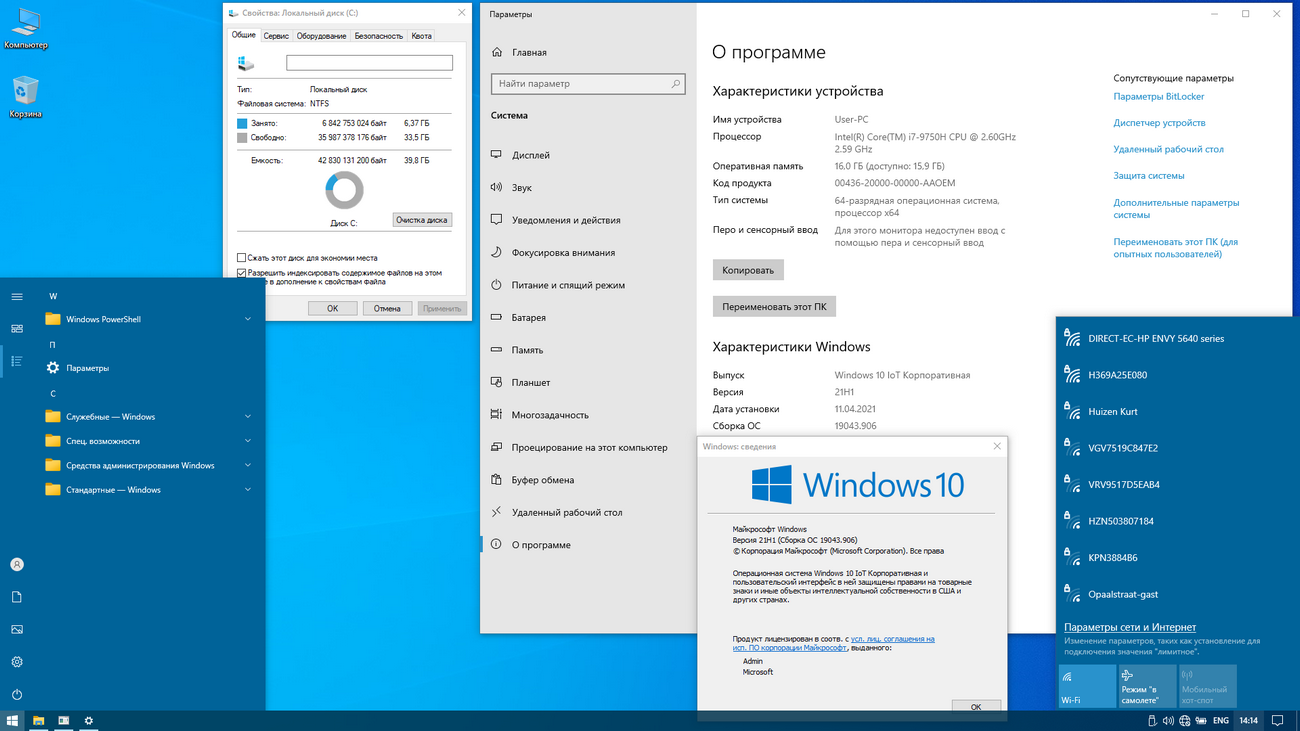
Task: Open the Компьютер desktop icon
Action: click(x=25, y=28)
